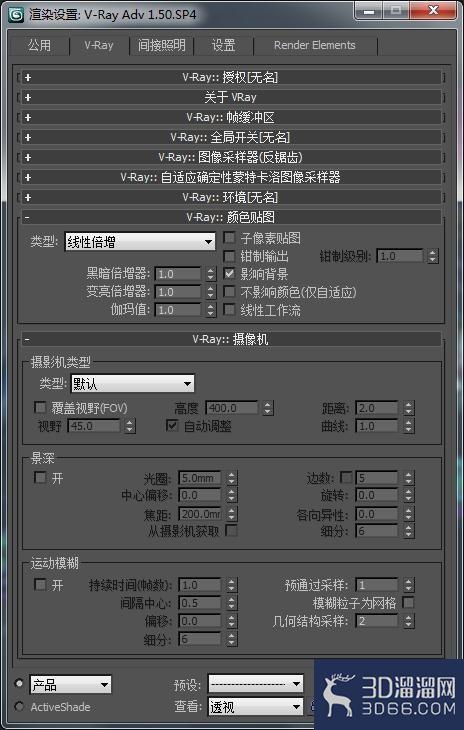
Task: Uncheck the 影响背景 checkbox
Action: click(x=229, y=274)
